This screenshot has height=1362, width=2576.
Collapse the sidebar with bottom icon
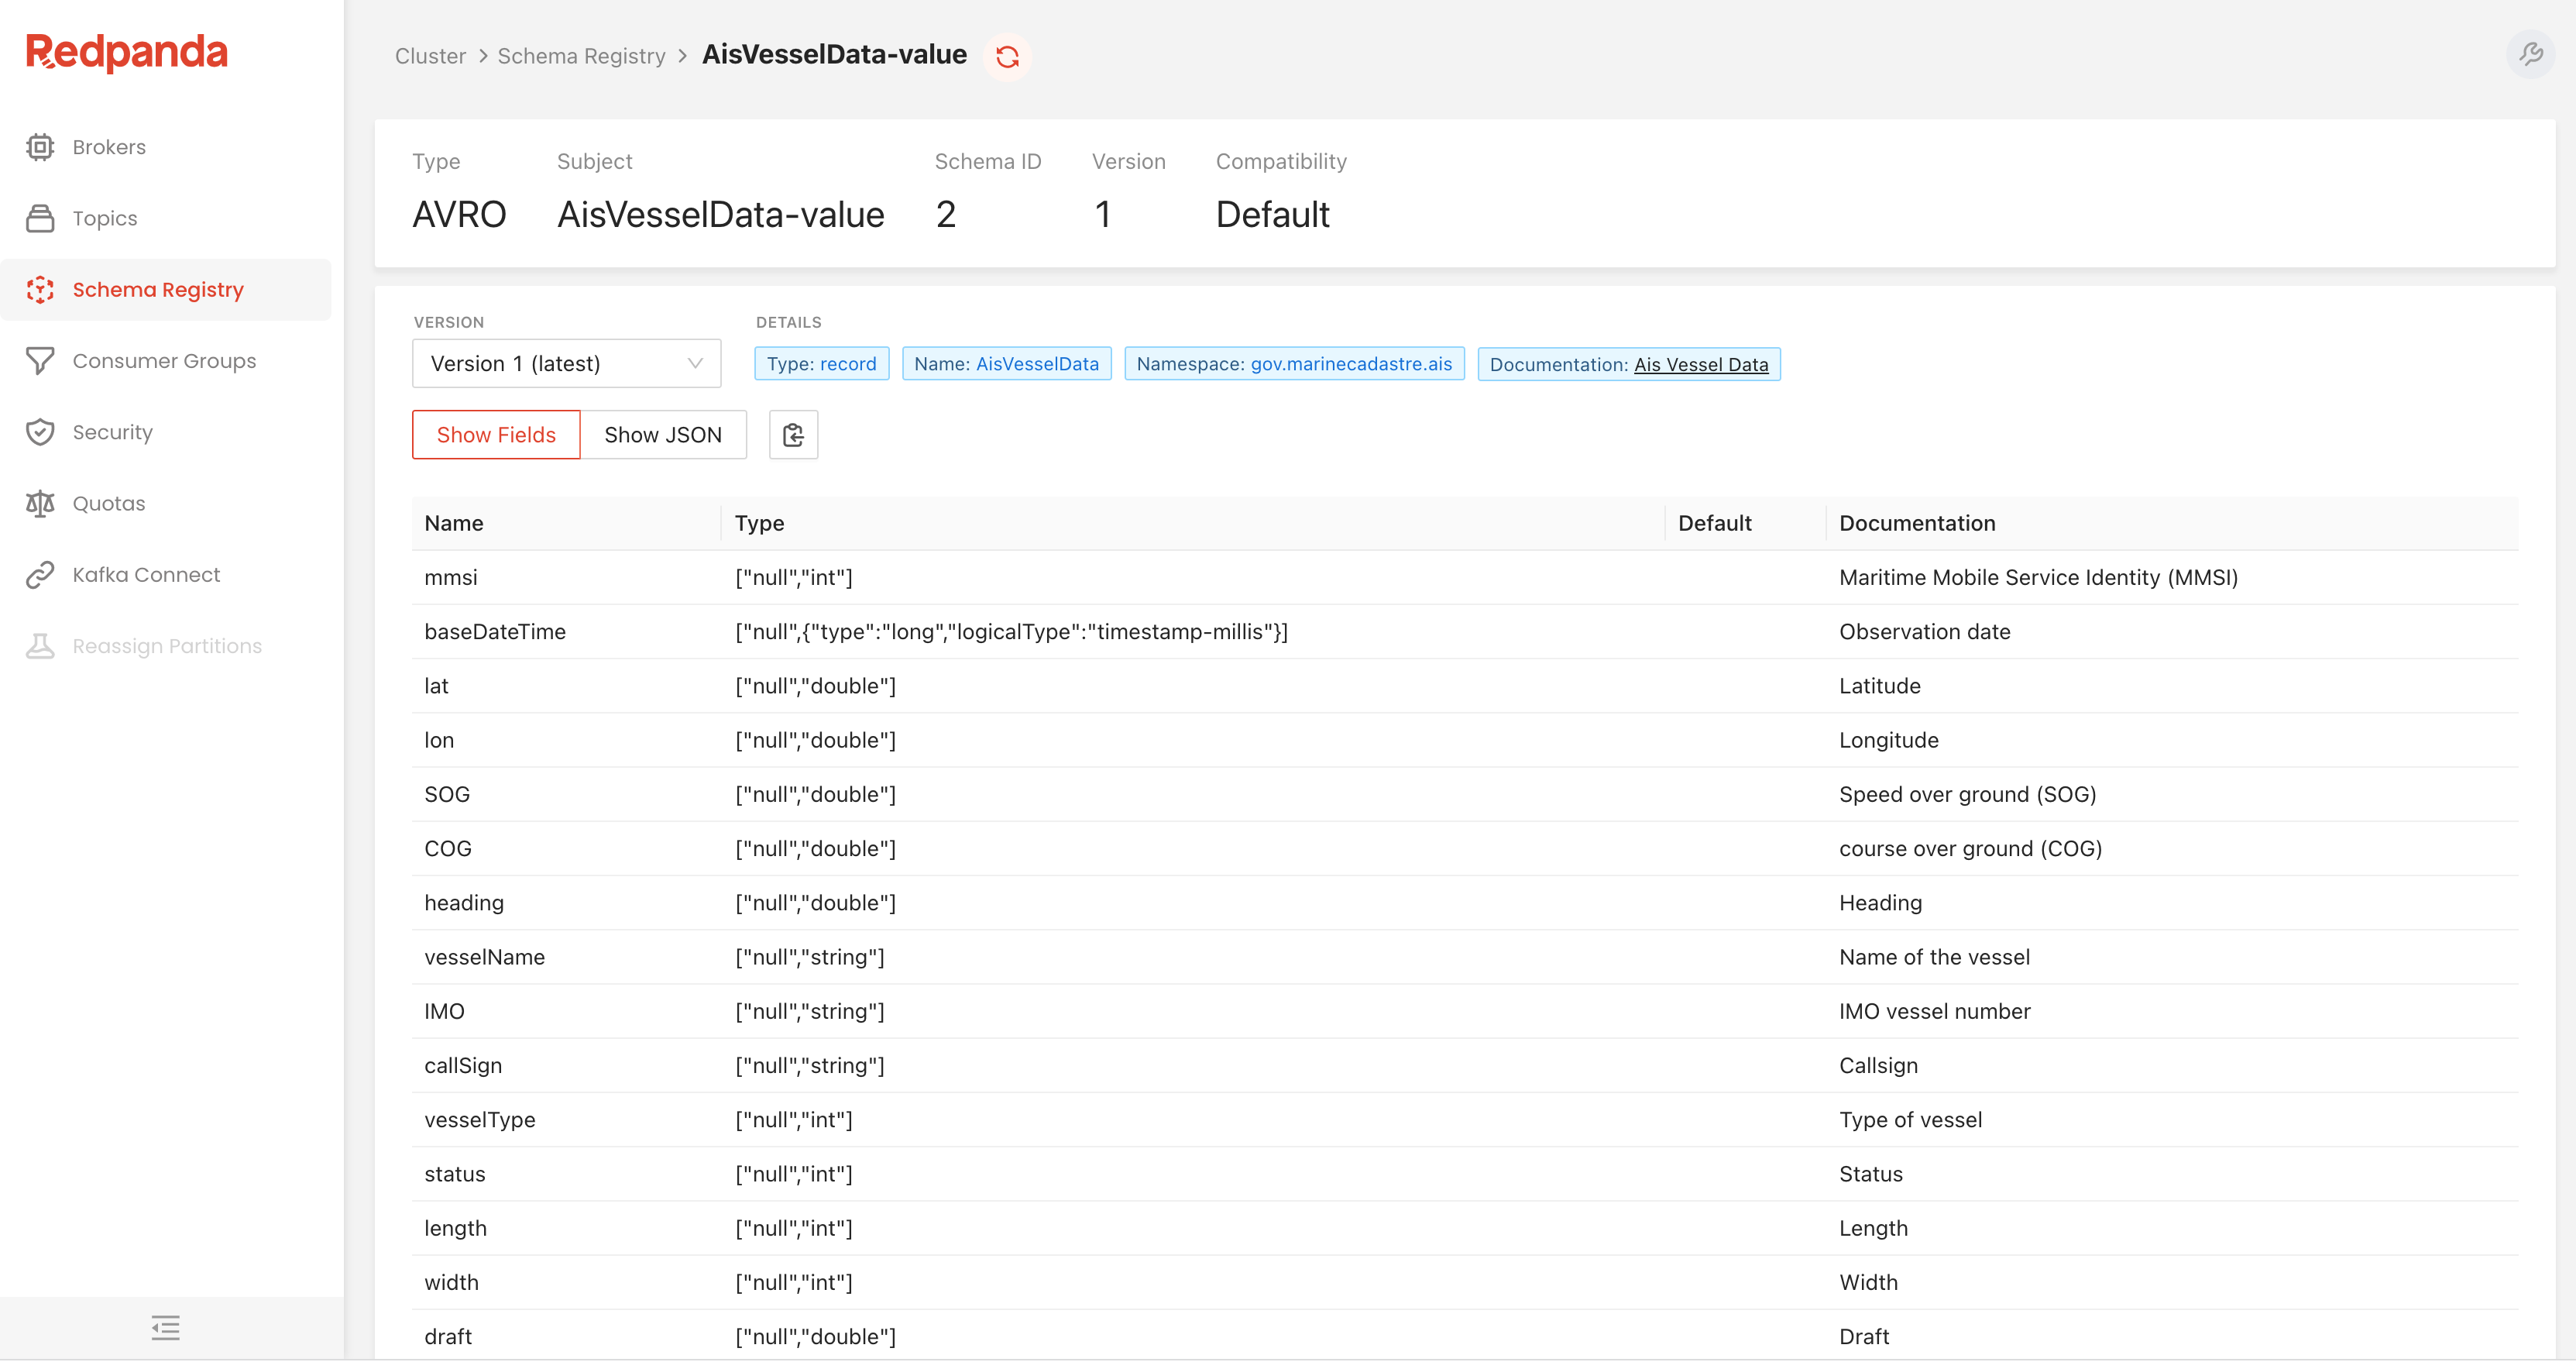click(x=166, y=1328)
